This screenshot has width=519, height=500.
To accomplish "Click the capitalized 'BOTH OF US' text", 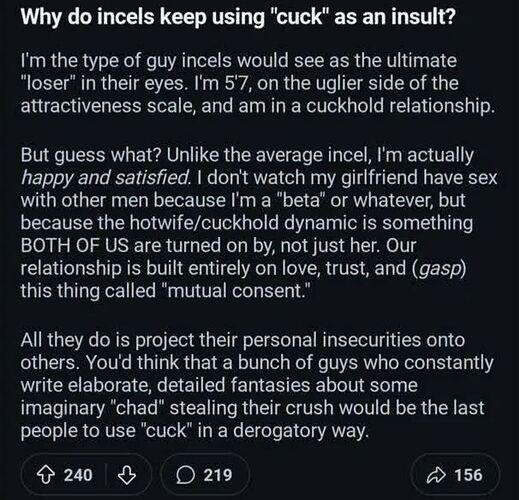I will coord(74,245).
